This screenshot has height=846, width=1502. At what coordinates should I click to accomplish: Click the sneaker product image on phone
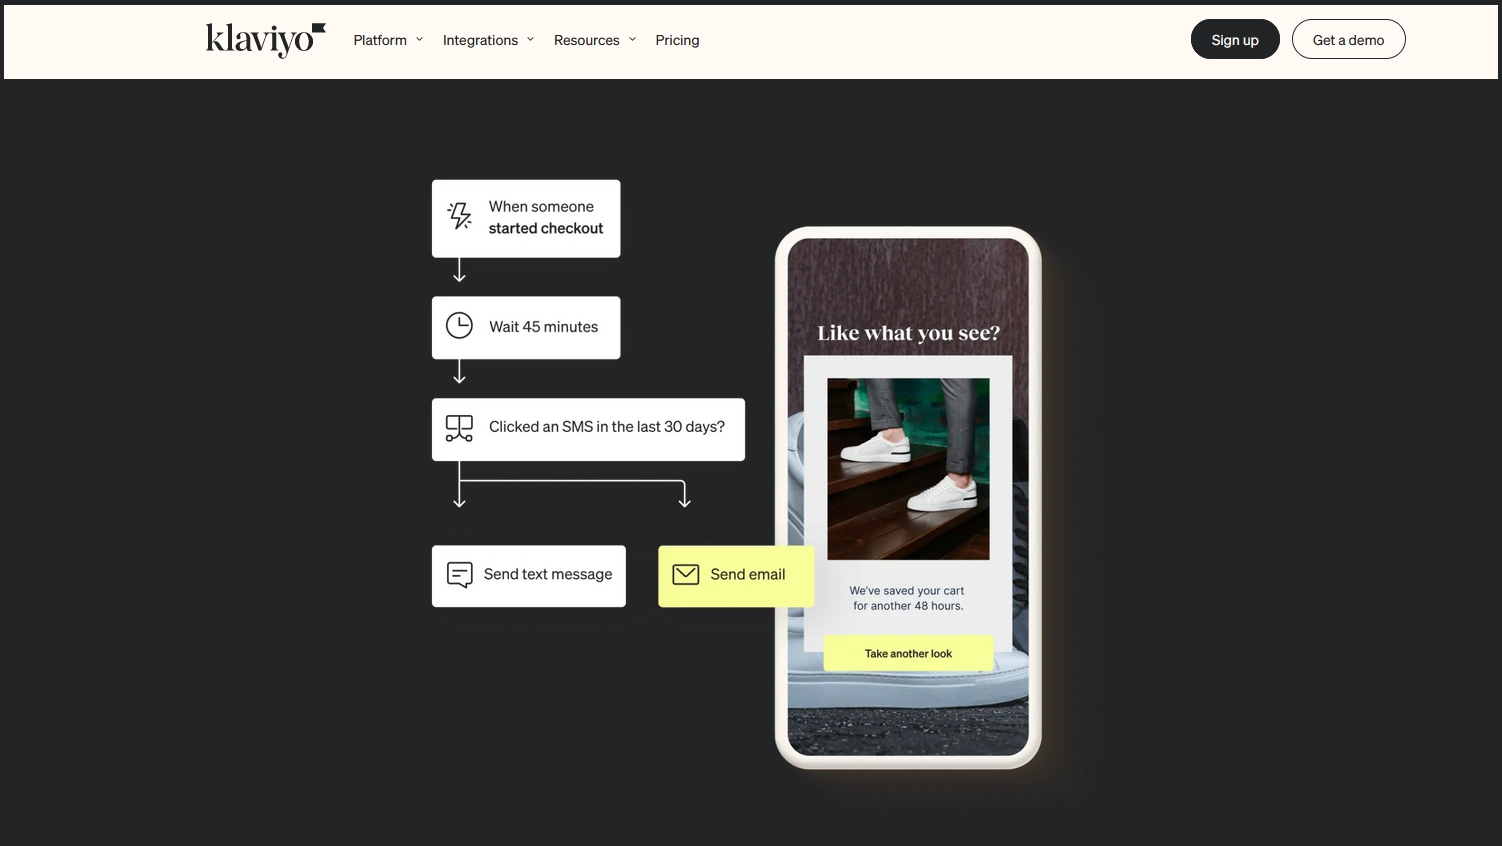[908, 468]
